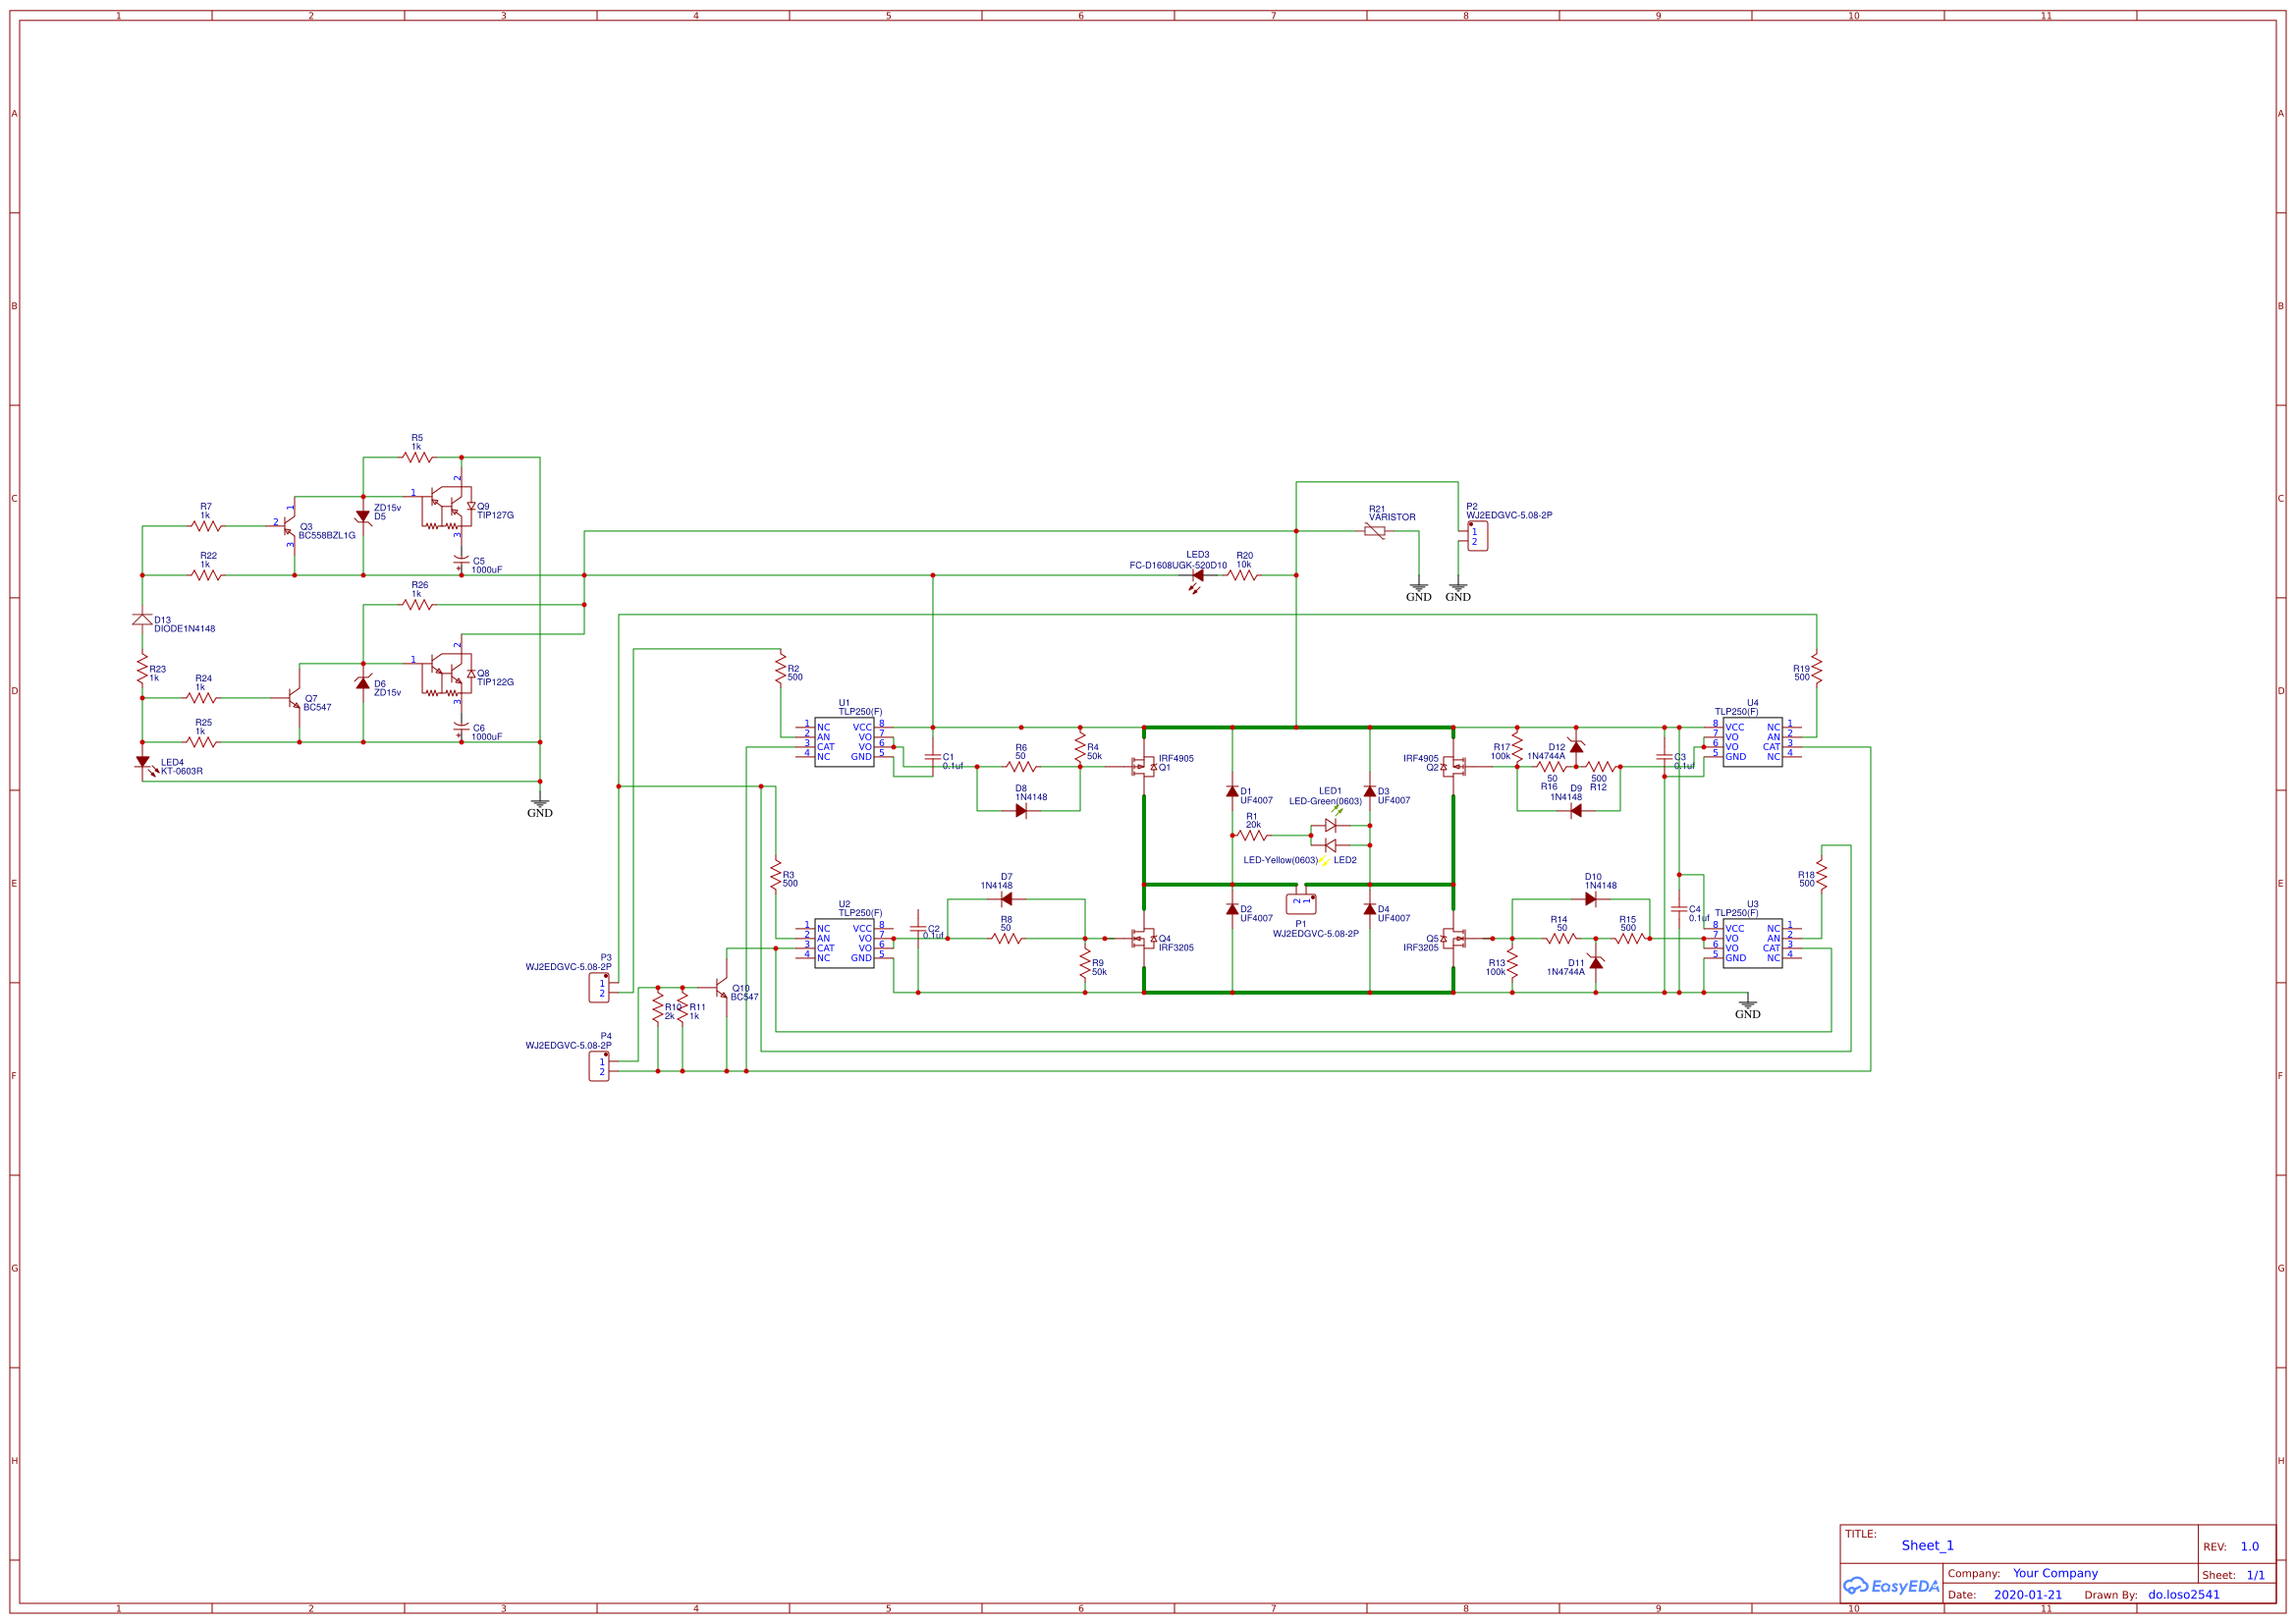The image size is (2296, 1623).
Task: Select the Q1 IRF4905 MOSFET symbol
Action: (1142, 767)
